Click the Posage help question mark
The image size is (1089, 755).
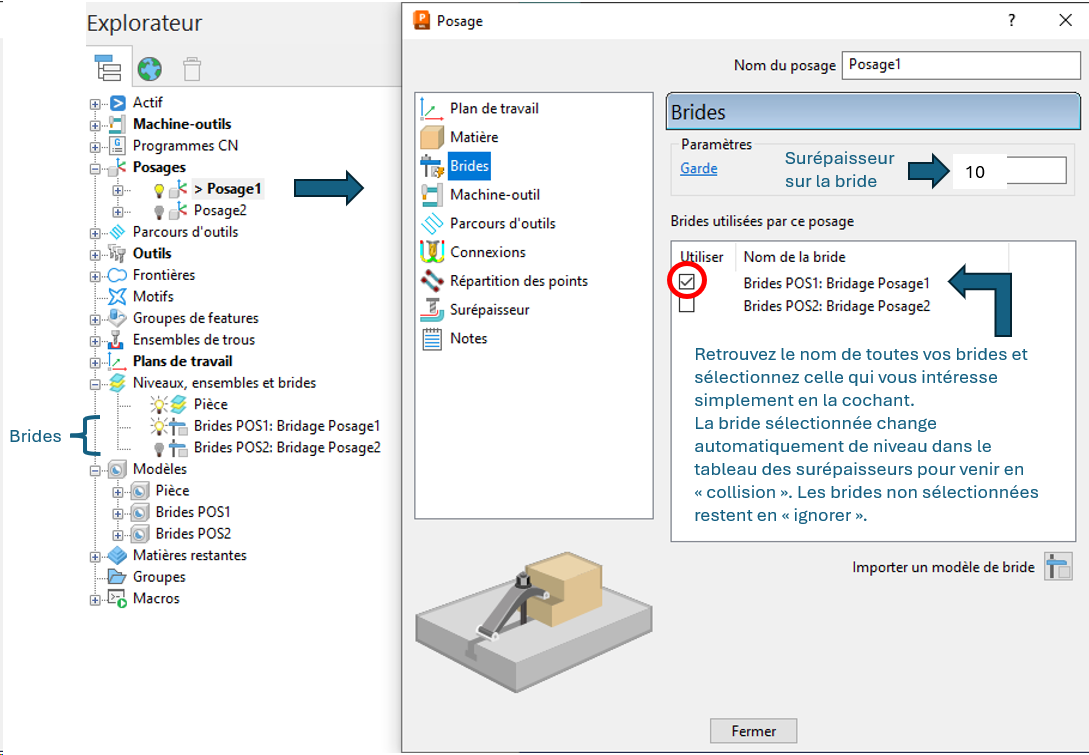coord(1012,20)
